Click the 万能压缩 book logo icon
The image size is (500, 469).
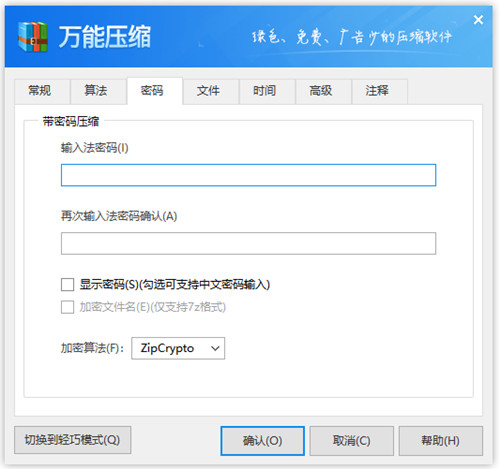pos(32,37)
